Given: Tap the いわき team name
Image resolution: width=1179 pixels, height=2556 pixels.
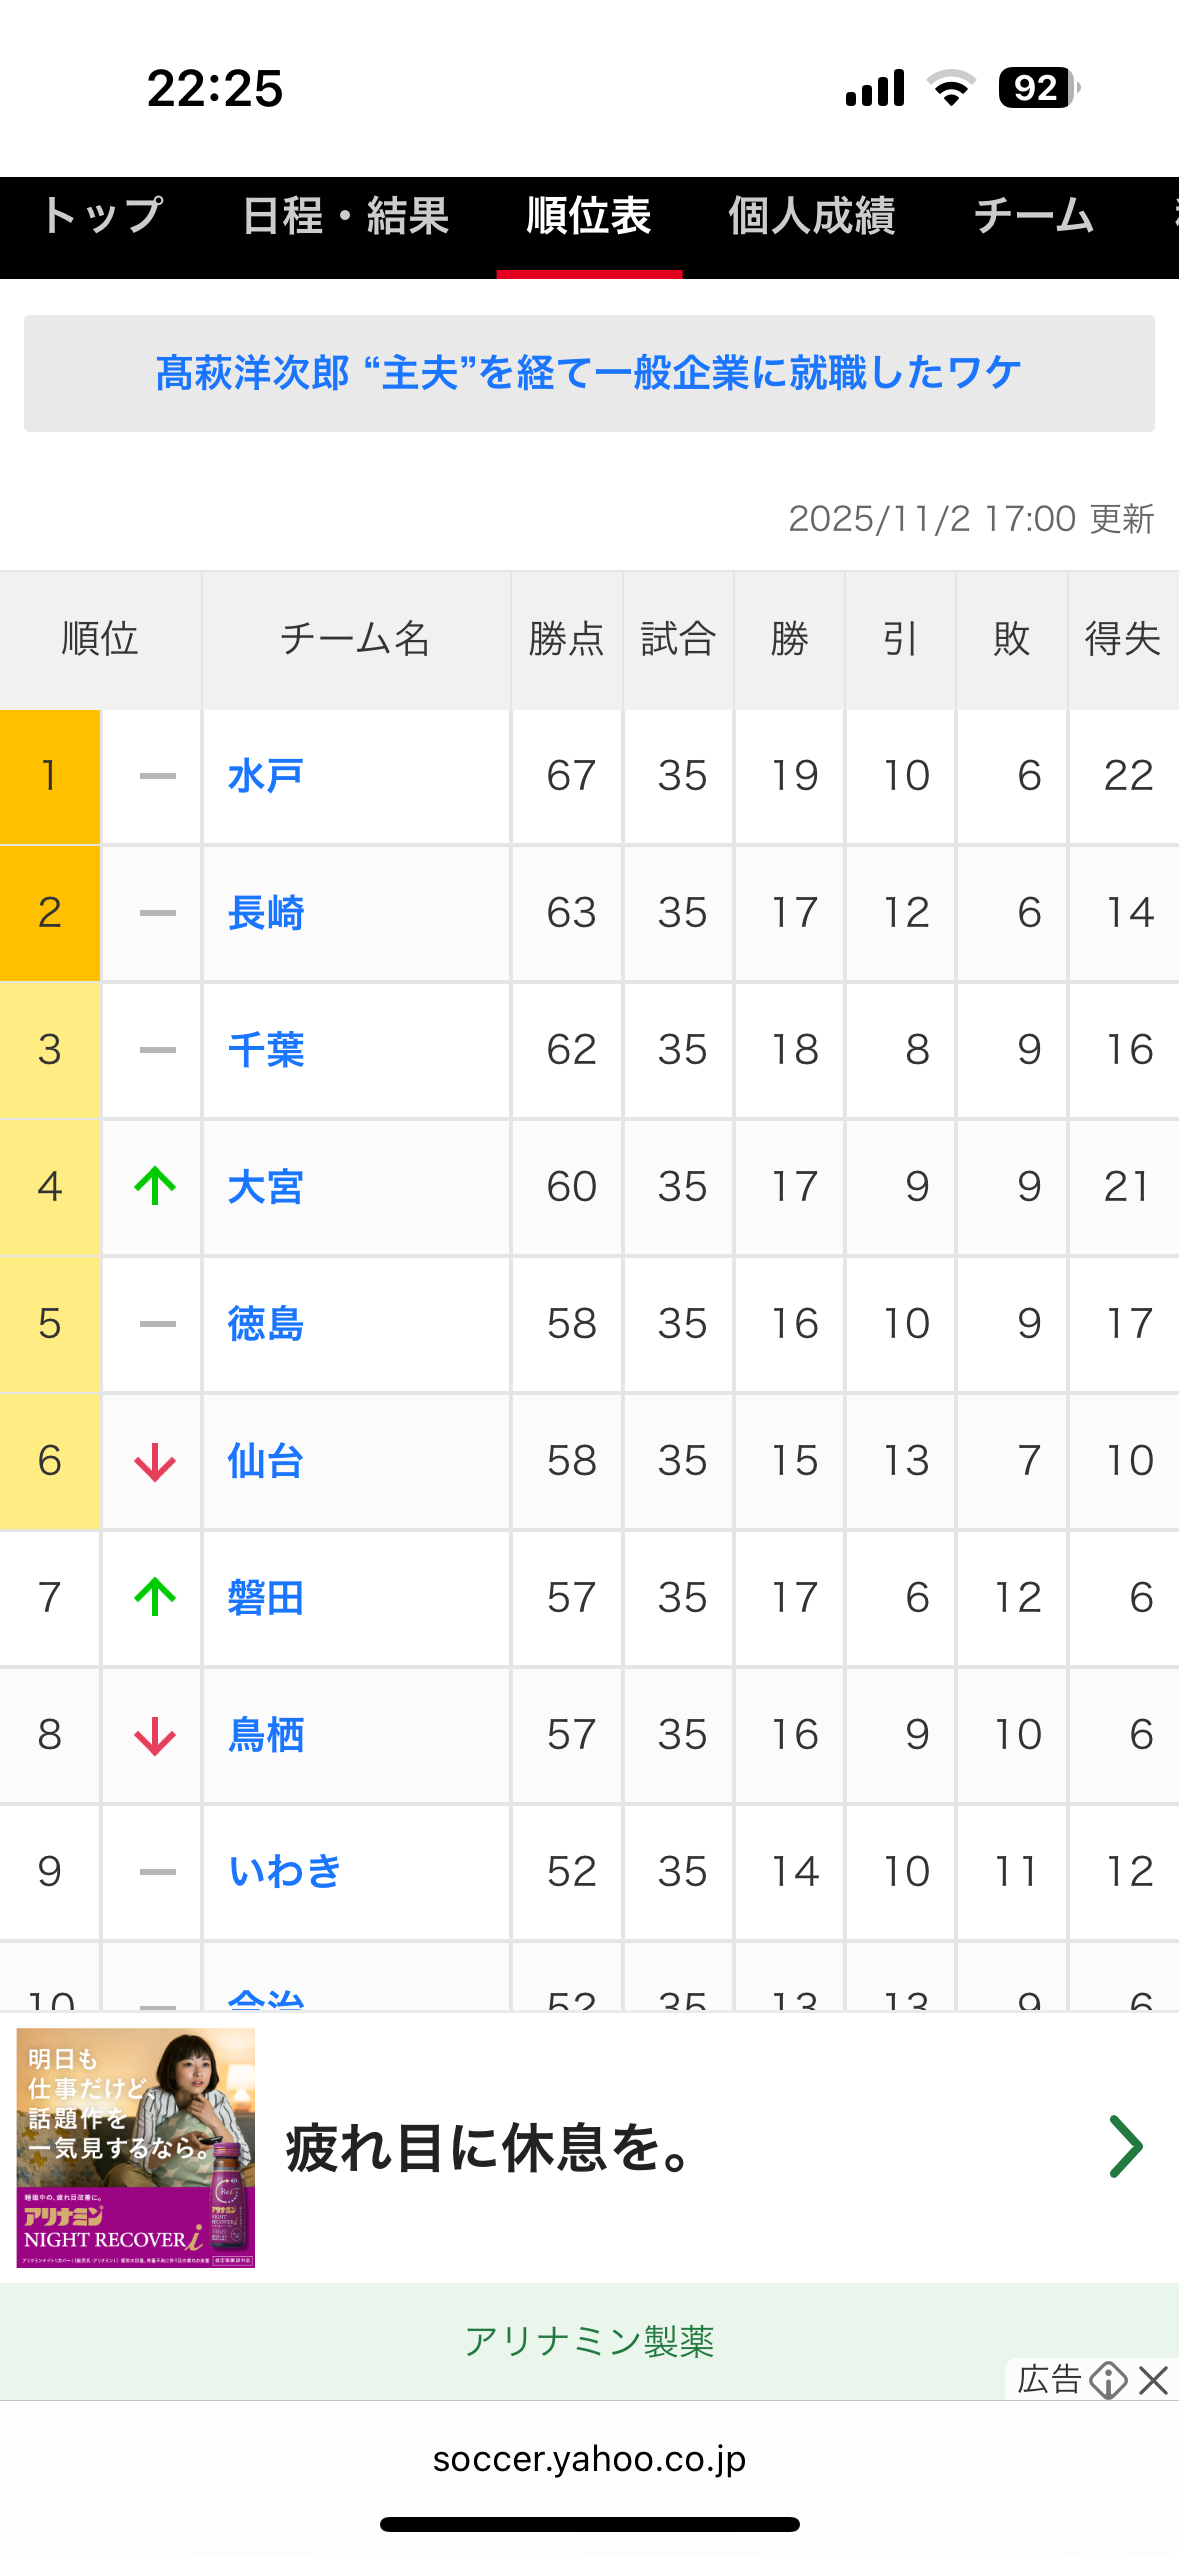Looking at the screenshot, I should pyautogui.click(x=285, y=1872).
